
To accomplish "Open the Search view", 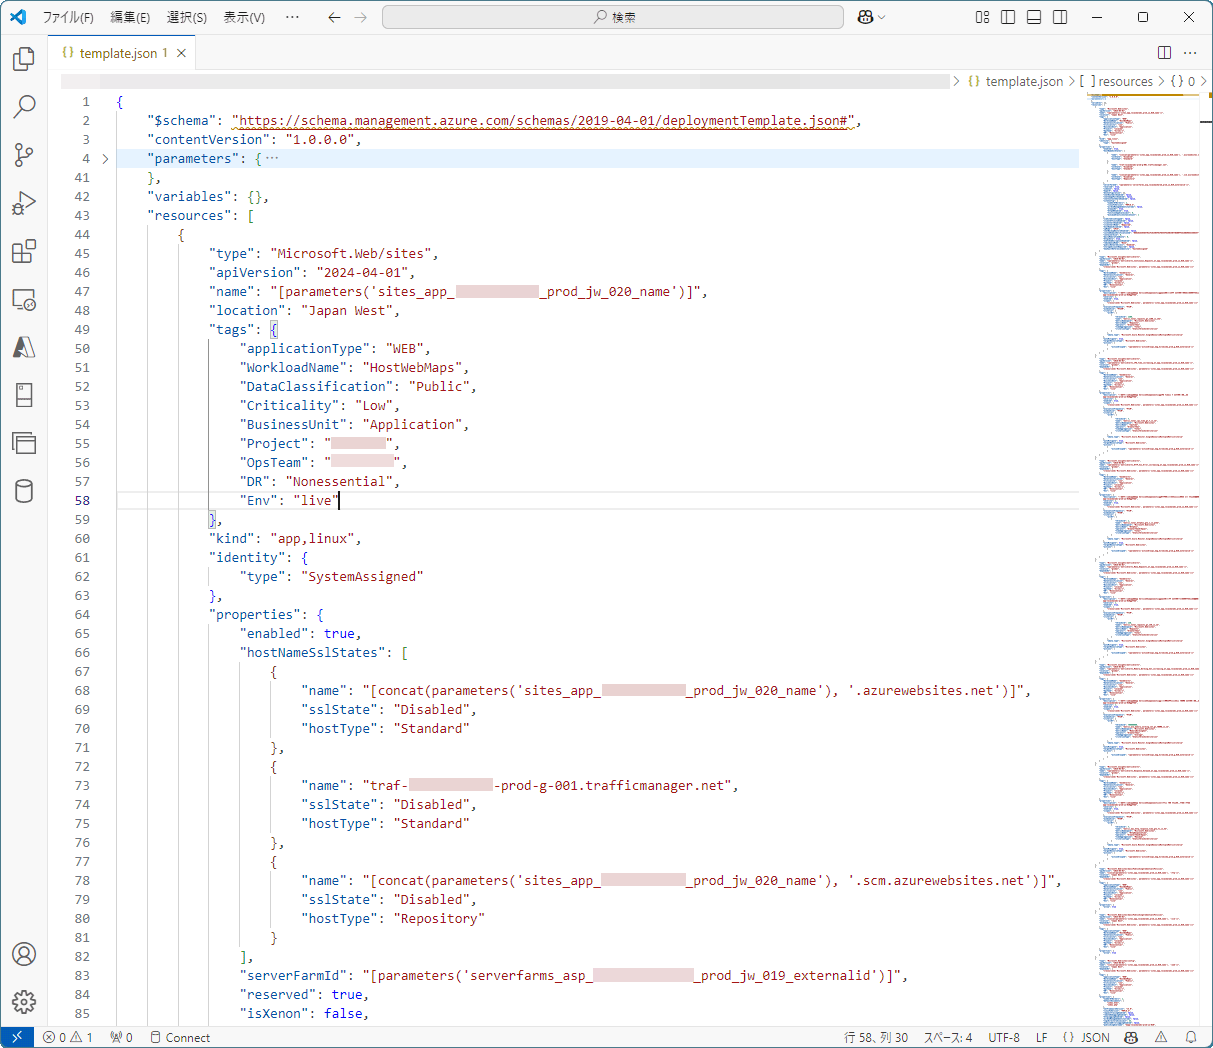I will (23, 107).
